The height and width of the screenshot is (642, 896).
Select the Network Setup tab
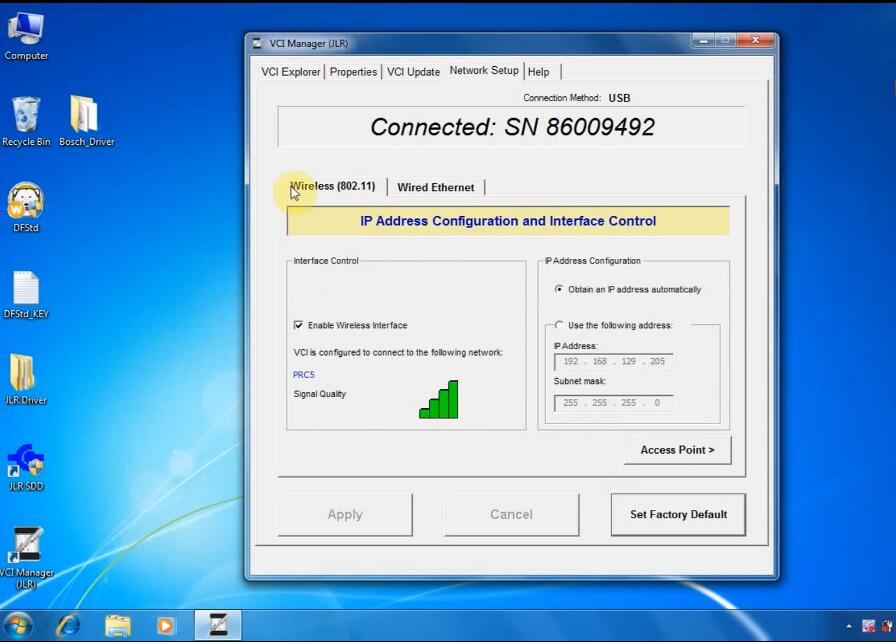tap(484, 70)
